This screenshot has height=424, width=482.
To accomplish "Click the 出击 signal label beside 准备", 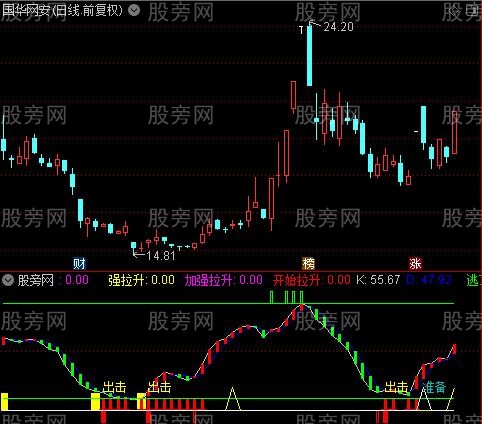I will [396, 387].
